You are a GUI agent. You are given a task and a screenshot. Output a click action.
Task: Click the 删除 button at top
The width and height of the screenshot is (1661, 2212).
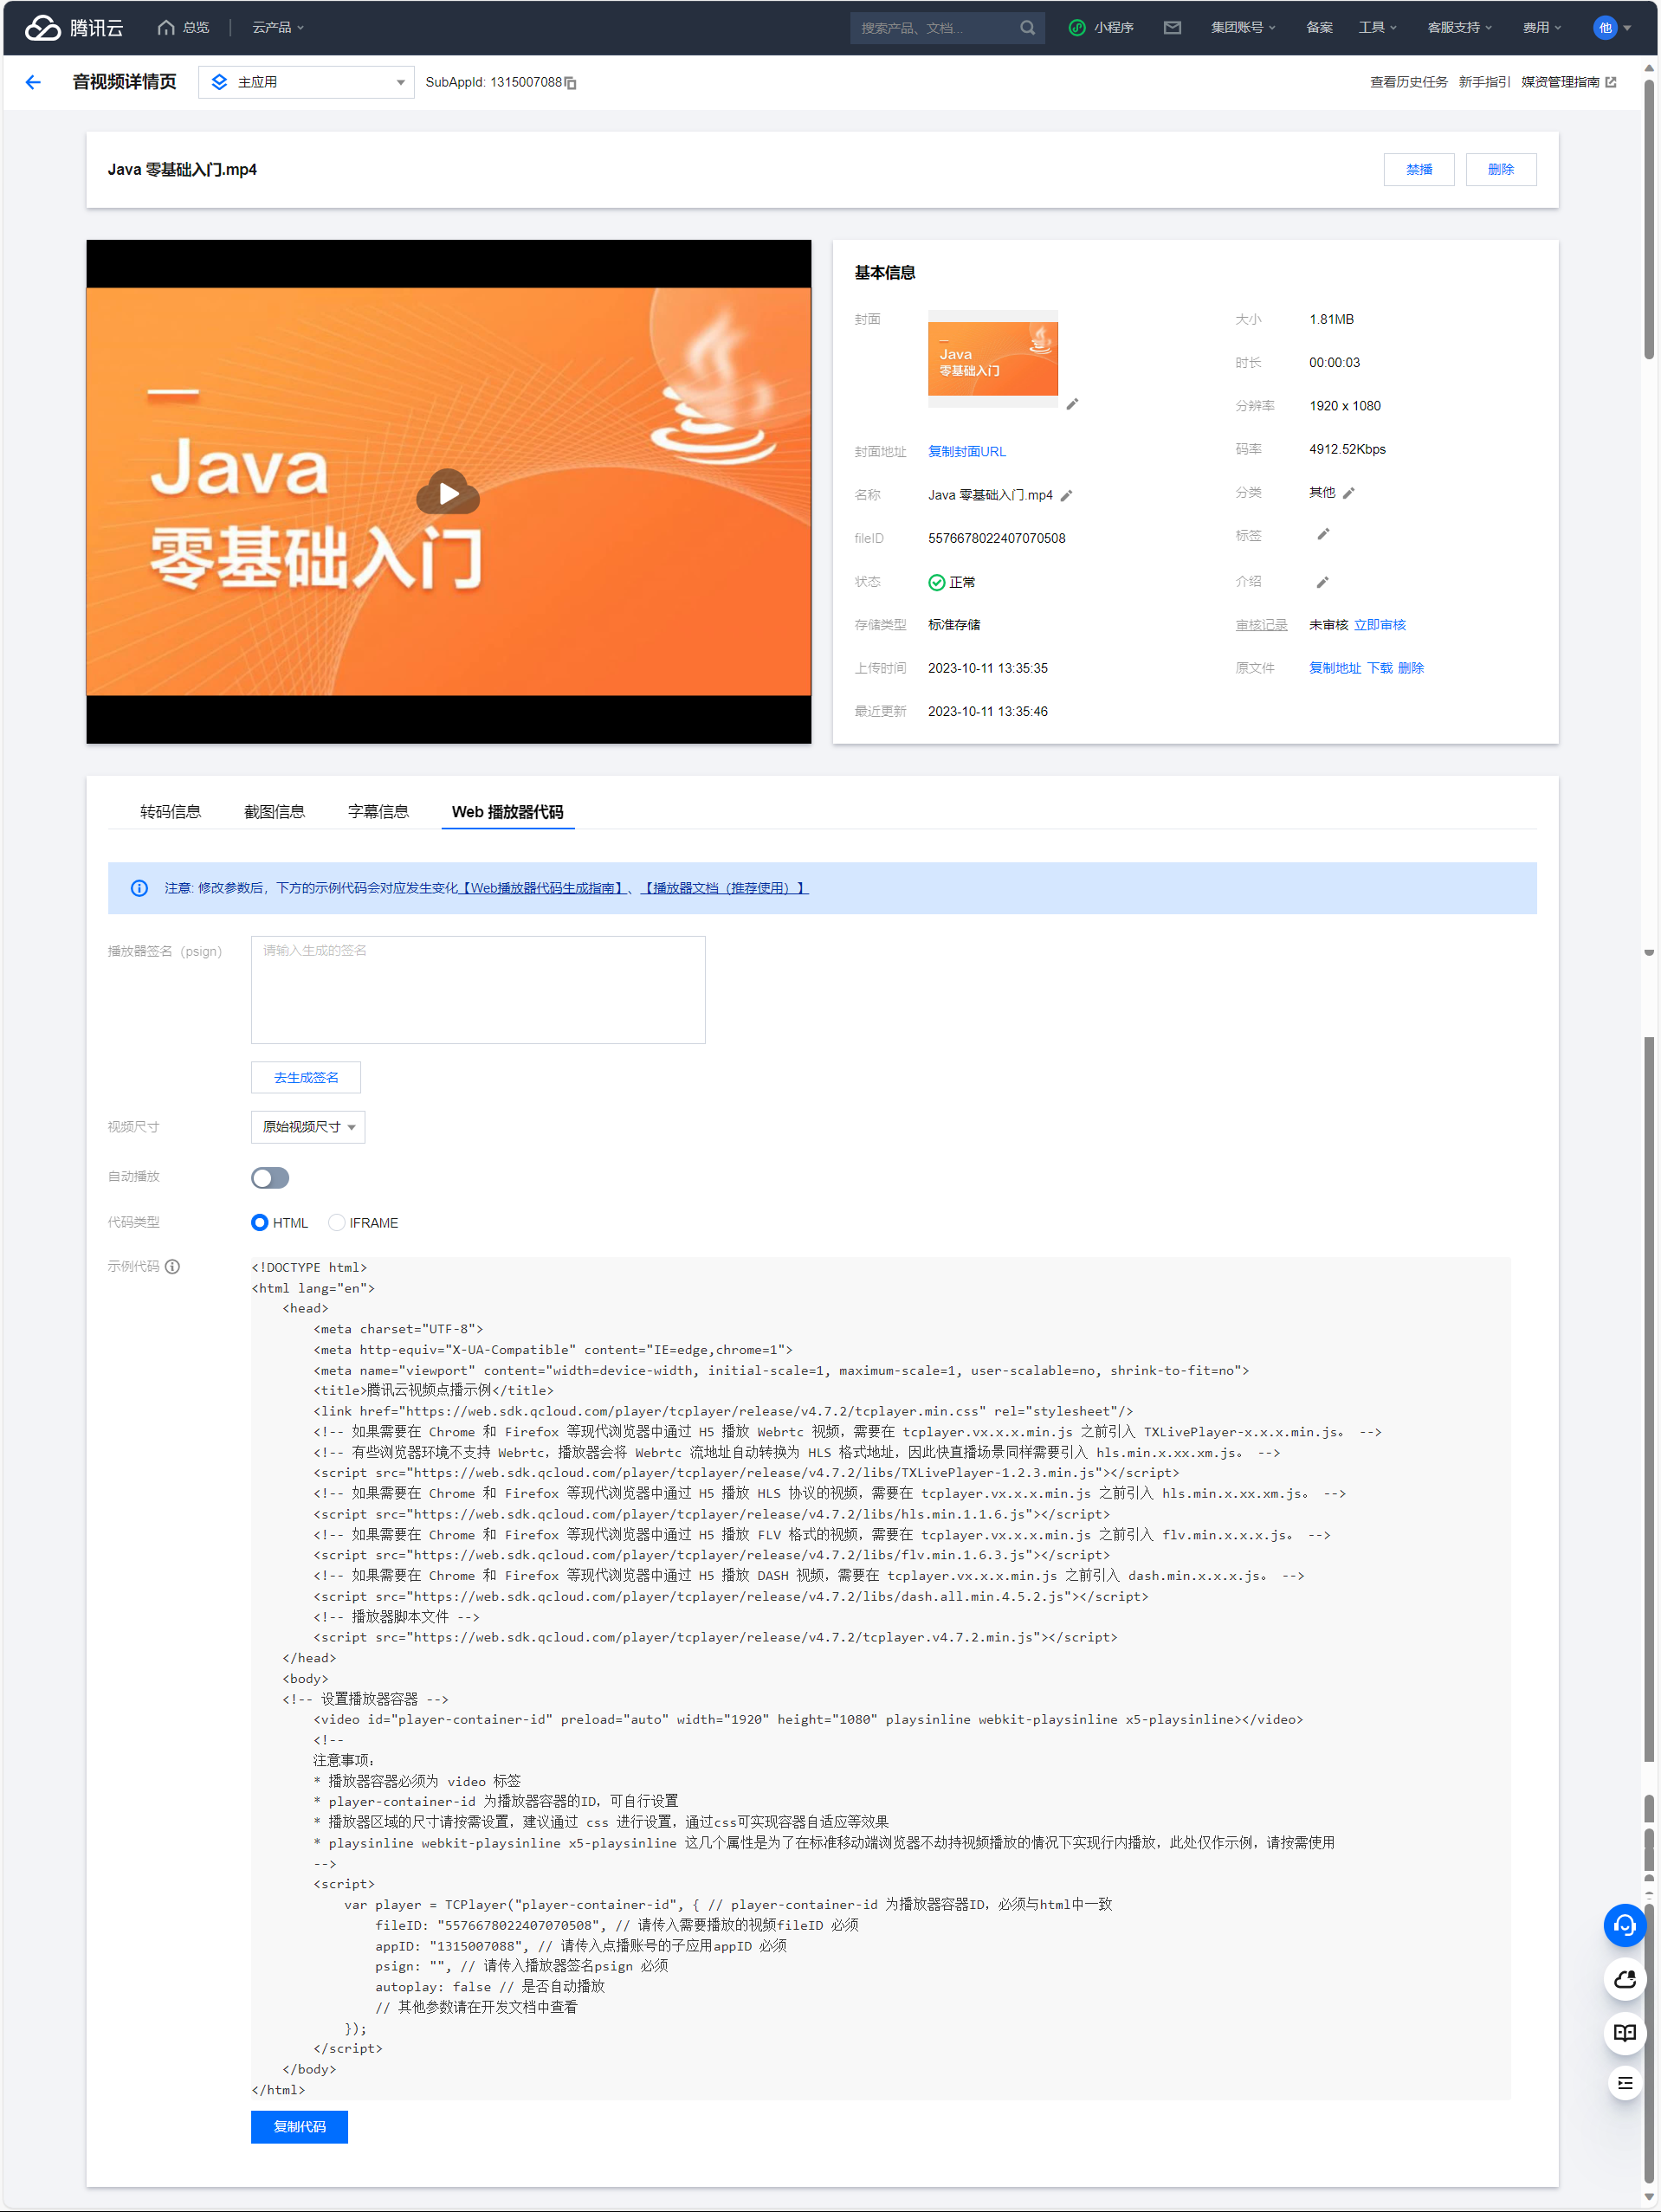click(1500, 169)
